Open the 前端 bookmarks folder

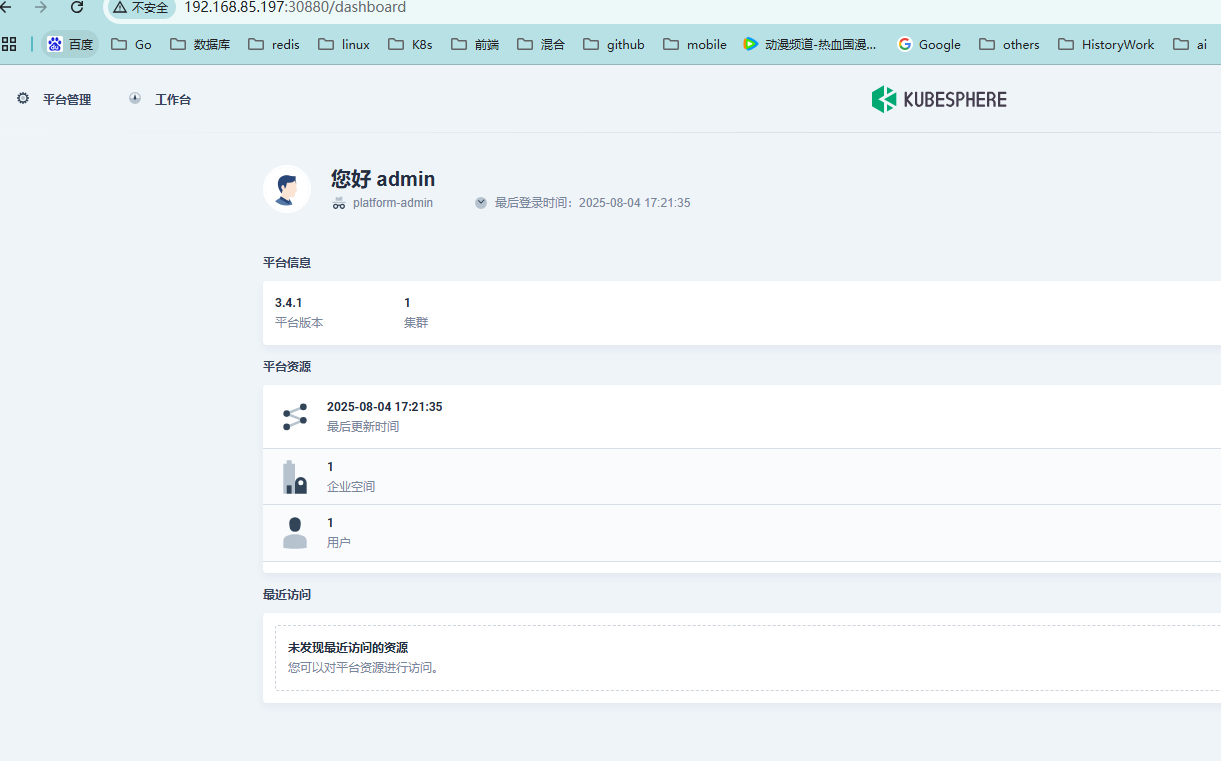(x=475, y=44)
